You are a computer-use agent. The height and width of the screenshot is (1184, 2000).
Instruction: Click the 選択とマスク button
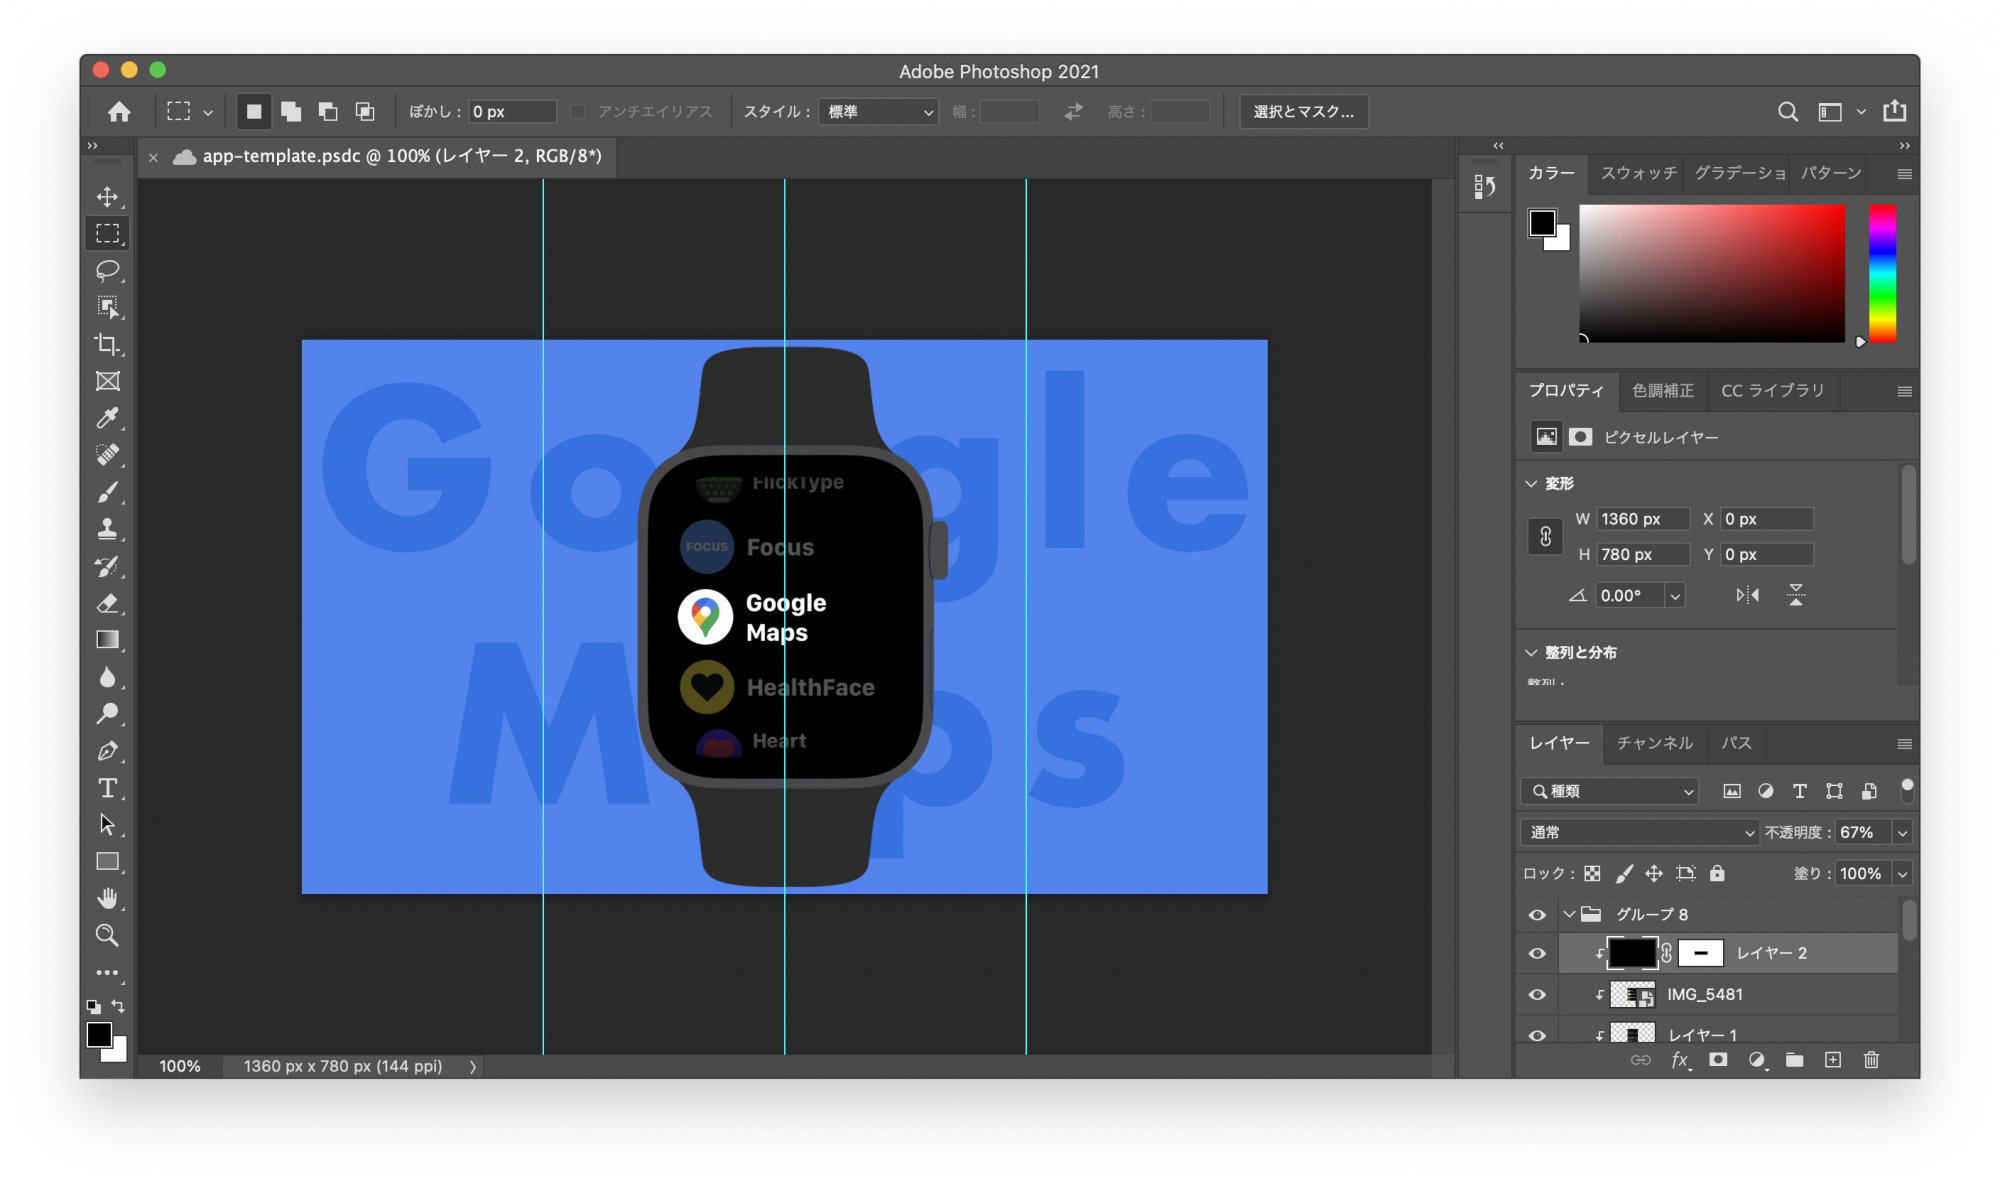pos(1303,112)
